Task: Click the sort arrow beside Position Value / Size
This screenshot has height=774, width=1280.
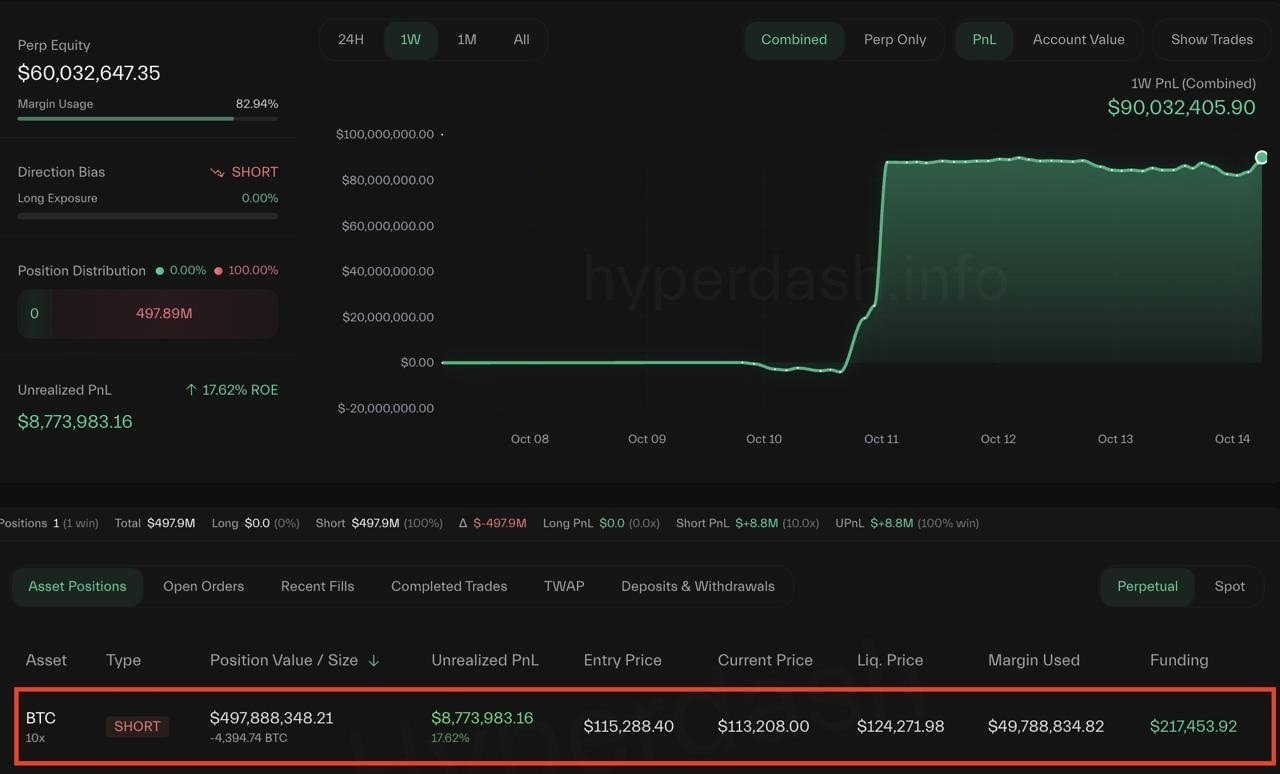Action: coord(374,661)
